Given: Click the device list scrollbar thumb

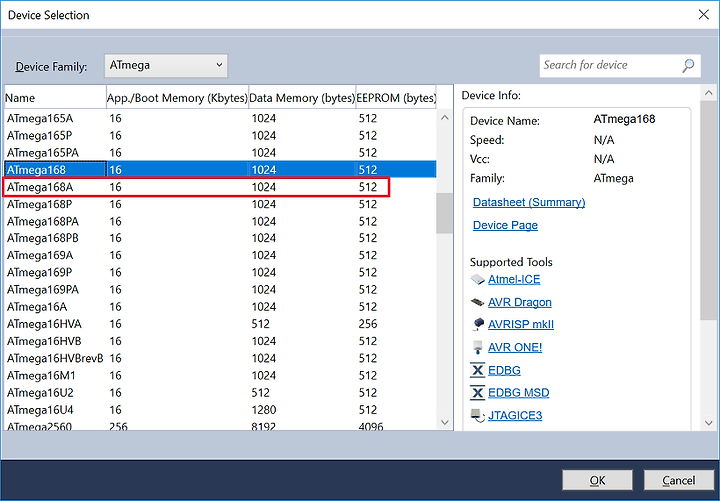Looking at the screenshot, I should click(444, 213).
